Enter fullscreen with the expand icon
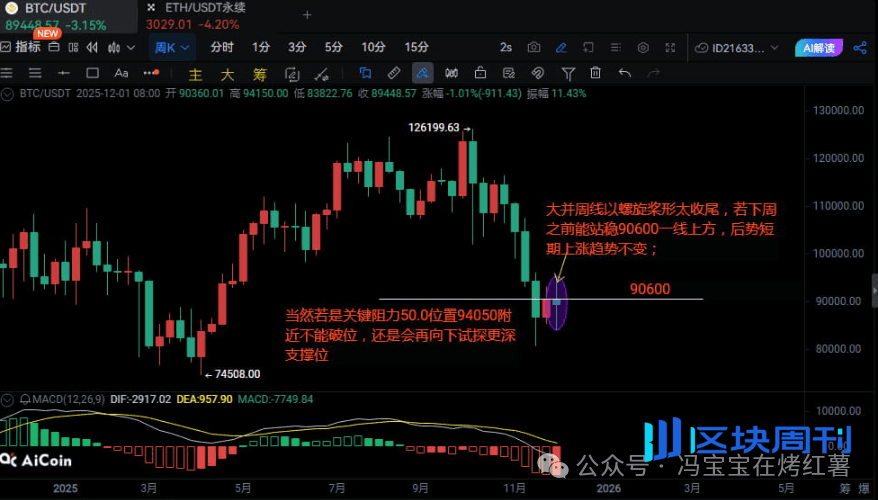This screenshot has width=878, height=500. pos(670,48)
